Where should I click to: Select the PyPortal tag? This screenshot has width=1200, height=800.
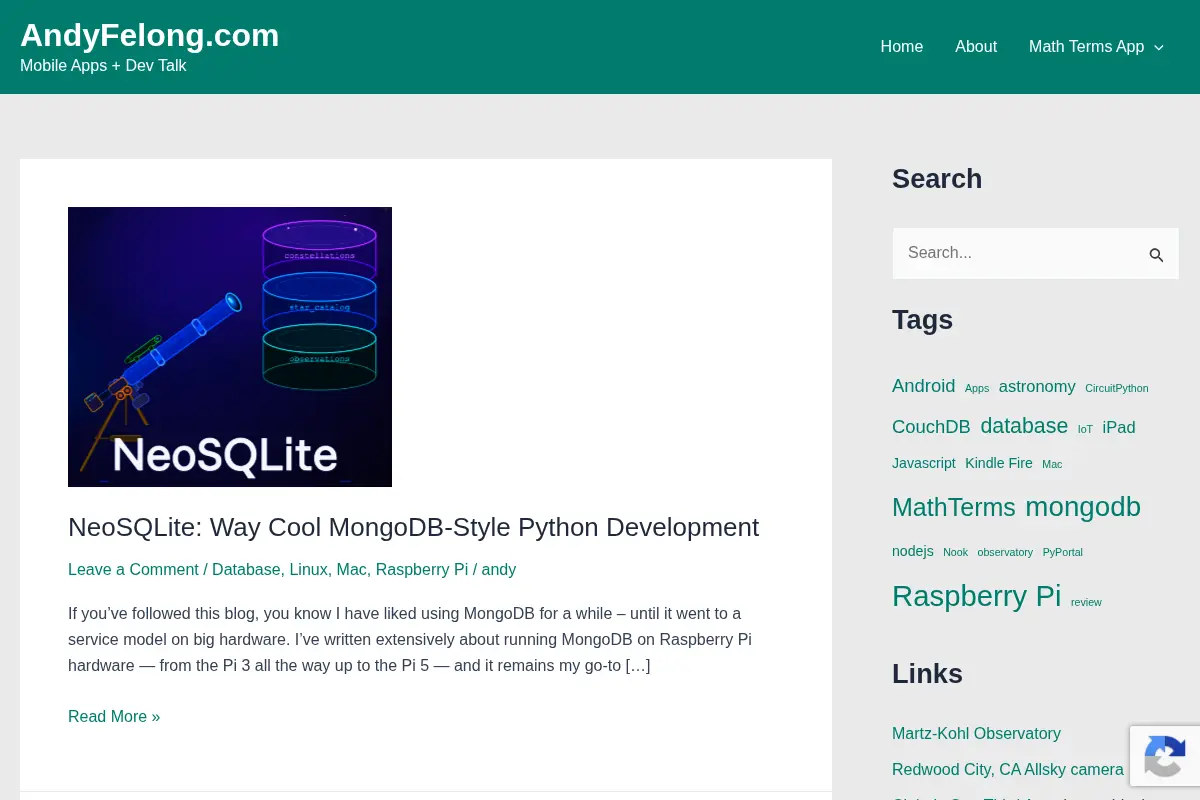point(1062,552)
